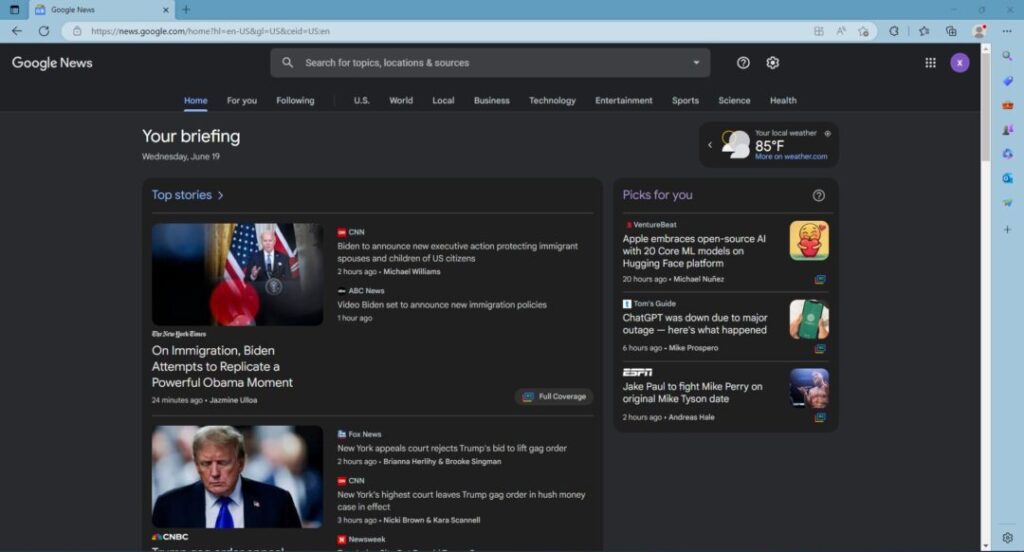Open the purple account avatar

(959, 63)
